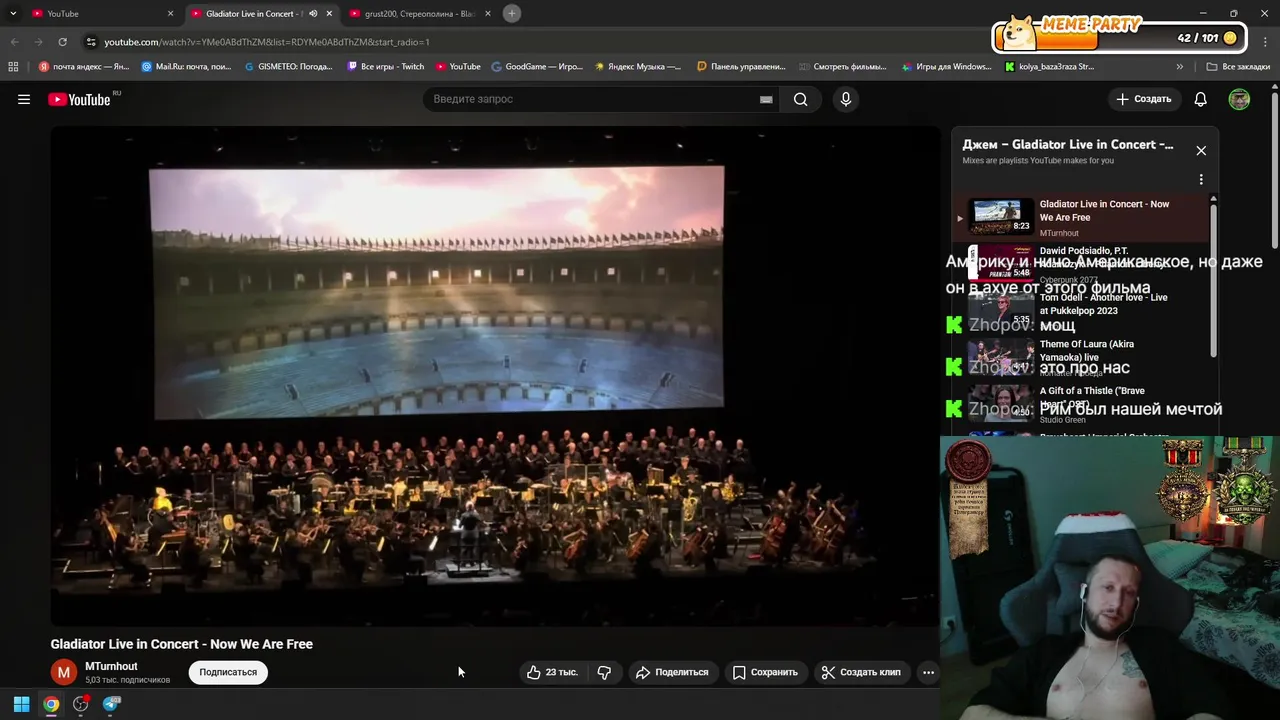1280x720 pixels.
Task: Open Chrome from the taskbar
Action: [51, 704]
